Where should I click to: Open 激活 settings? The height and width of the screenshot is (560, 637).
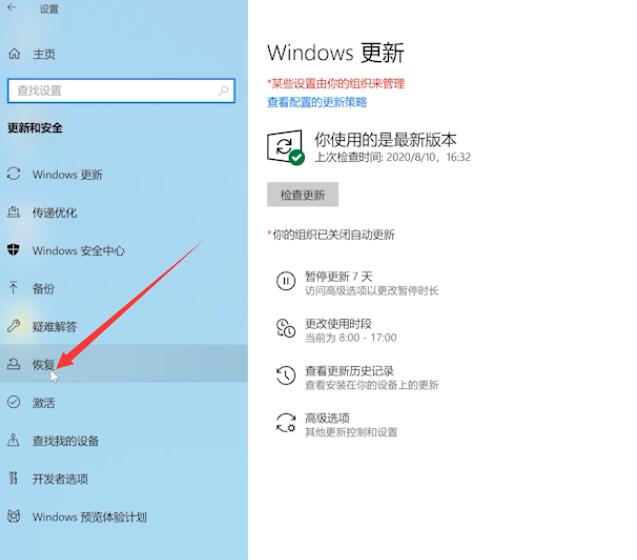click(x=43, y=403)
